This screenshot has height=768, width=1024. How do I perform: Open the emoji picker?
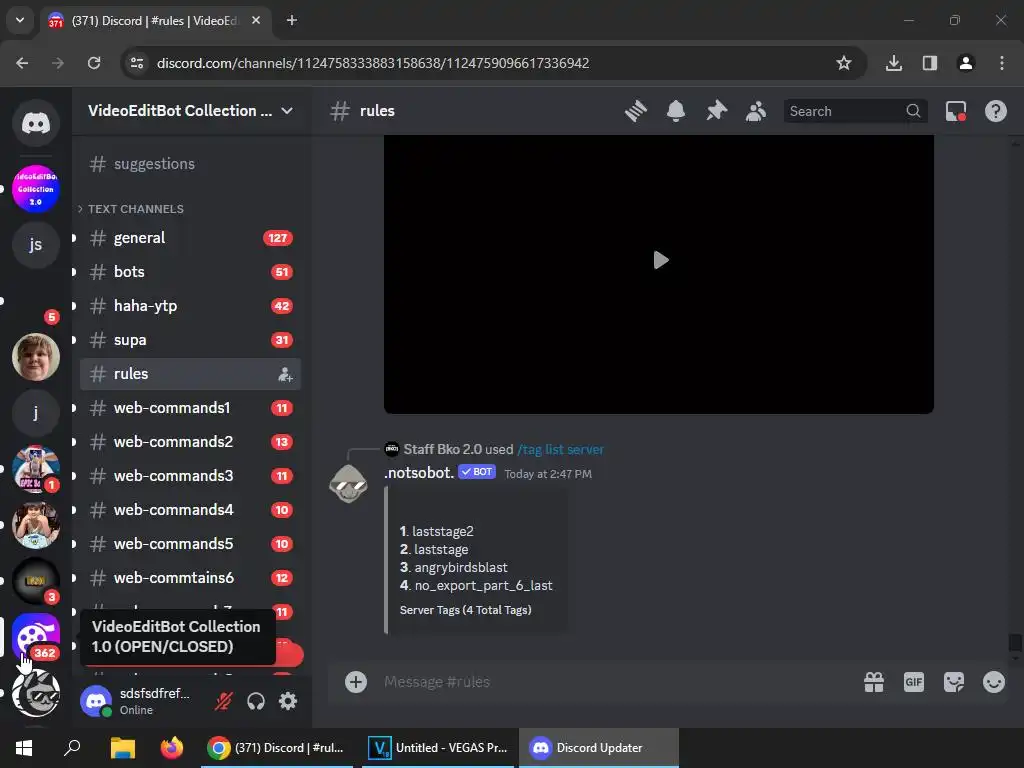coord(994,682)
